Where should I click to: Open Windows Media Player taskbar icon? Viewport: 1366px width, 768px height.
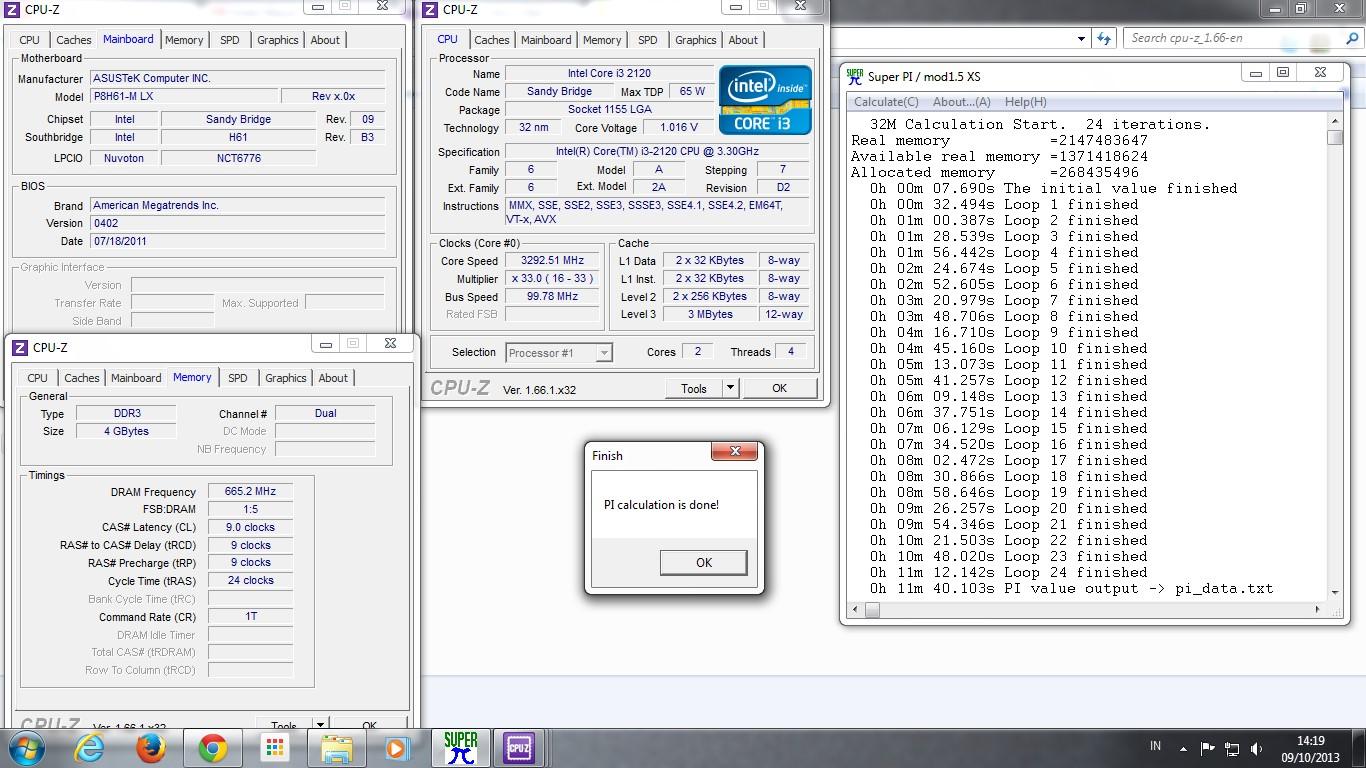coord(396,748)
